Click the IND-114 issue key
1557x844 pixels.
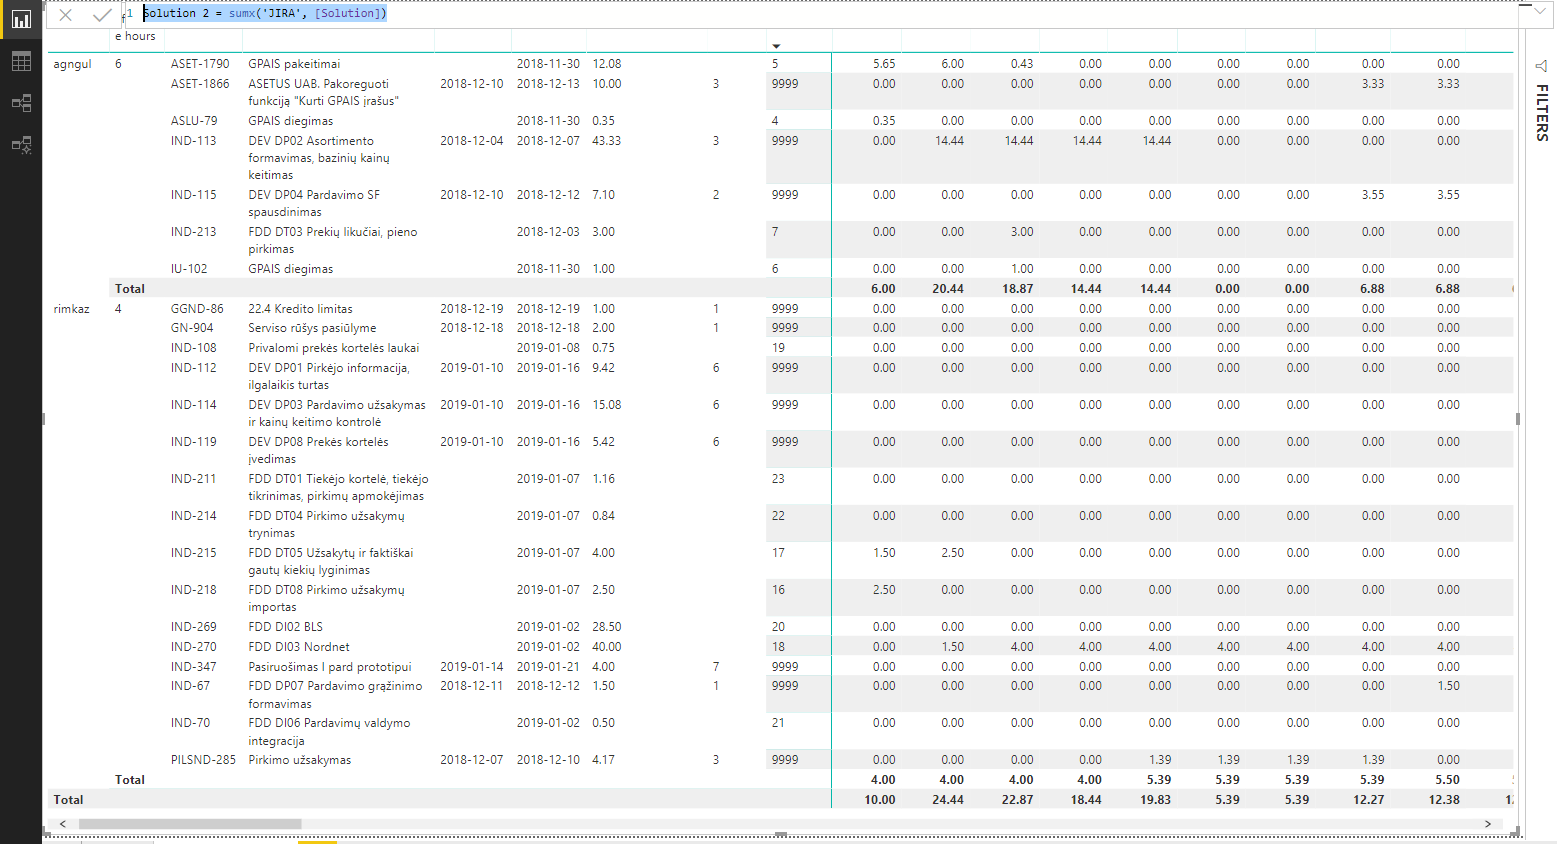[193, 405]
